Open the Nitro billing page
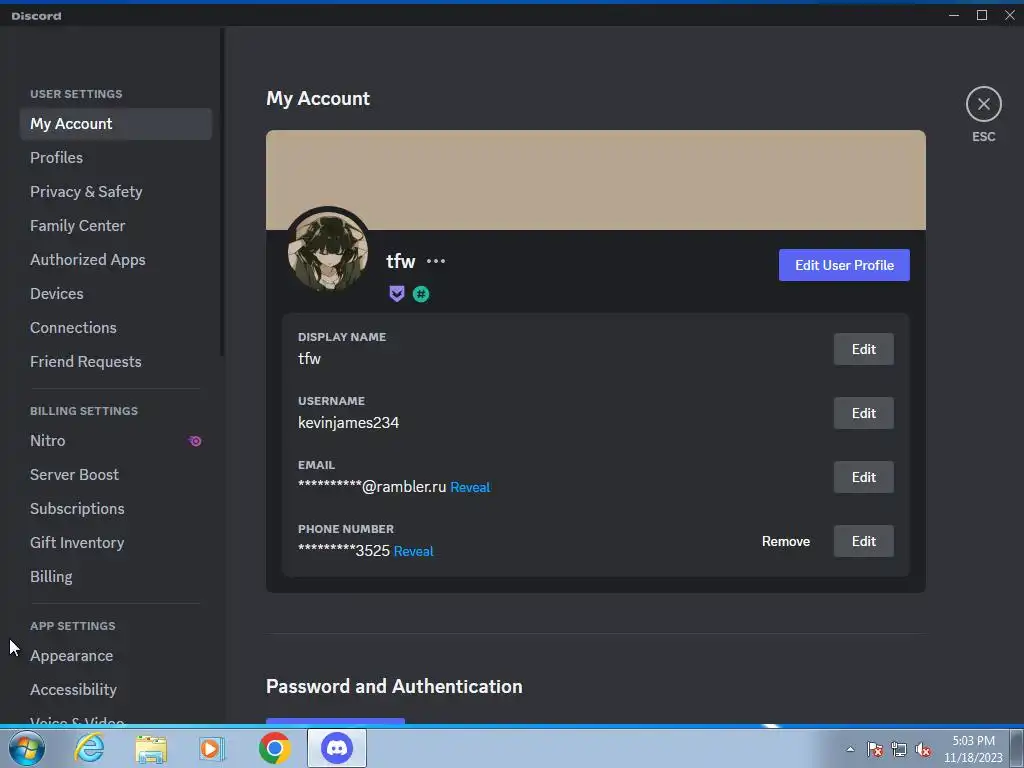This screenshot has height=768, width=1024. point(116,441)
